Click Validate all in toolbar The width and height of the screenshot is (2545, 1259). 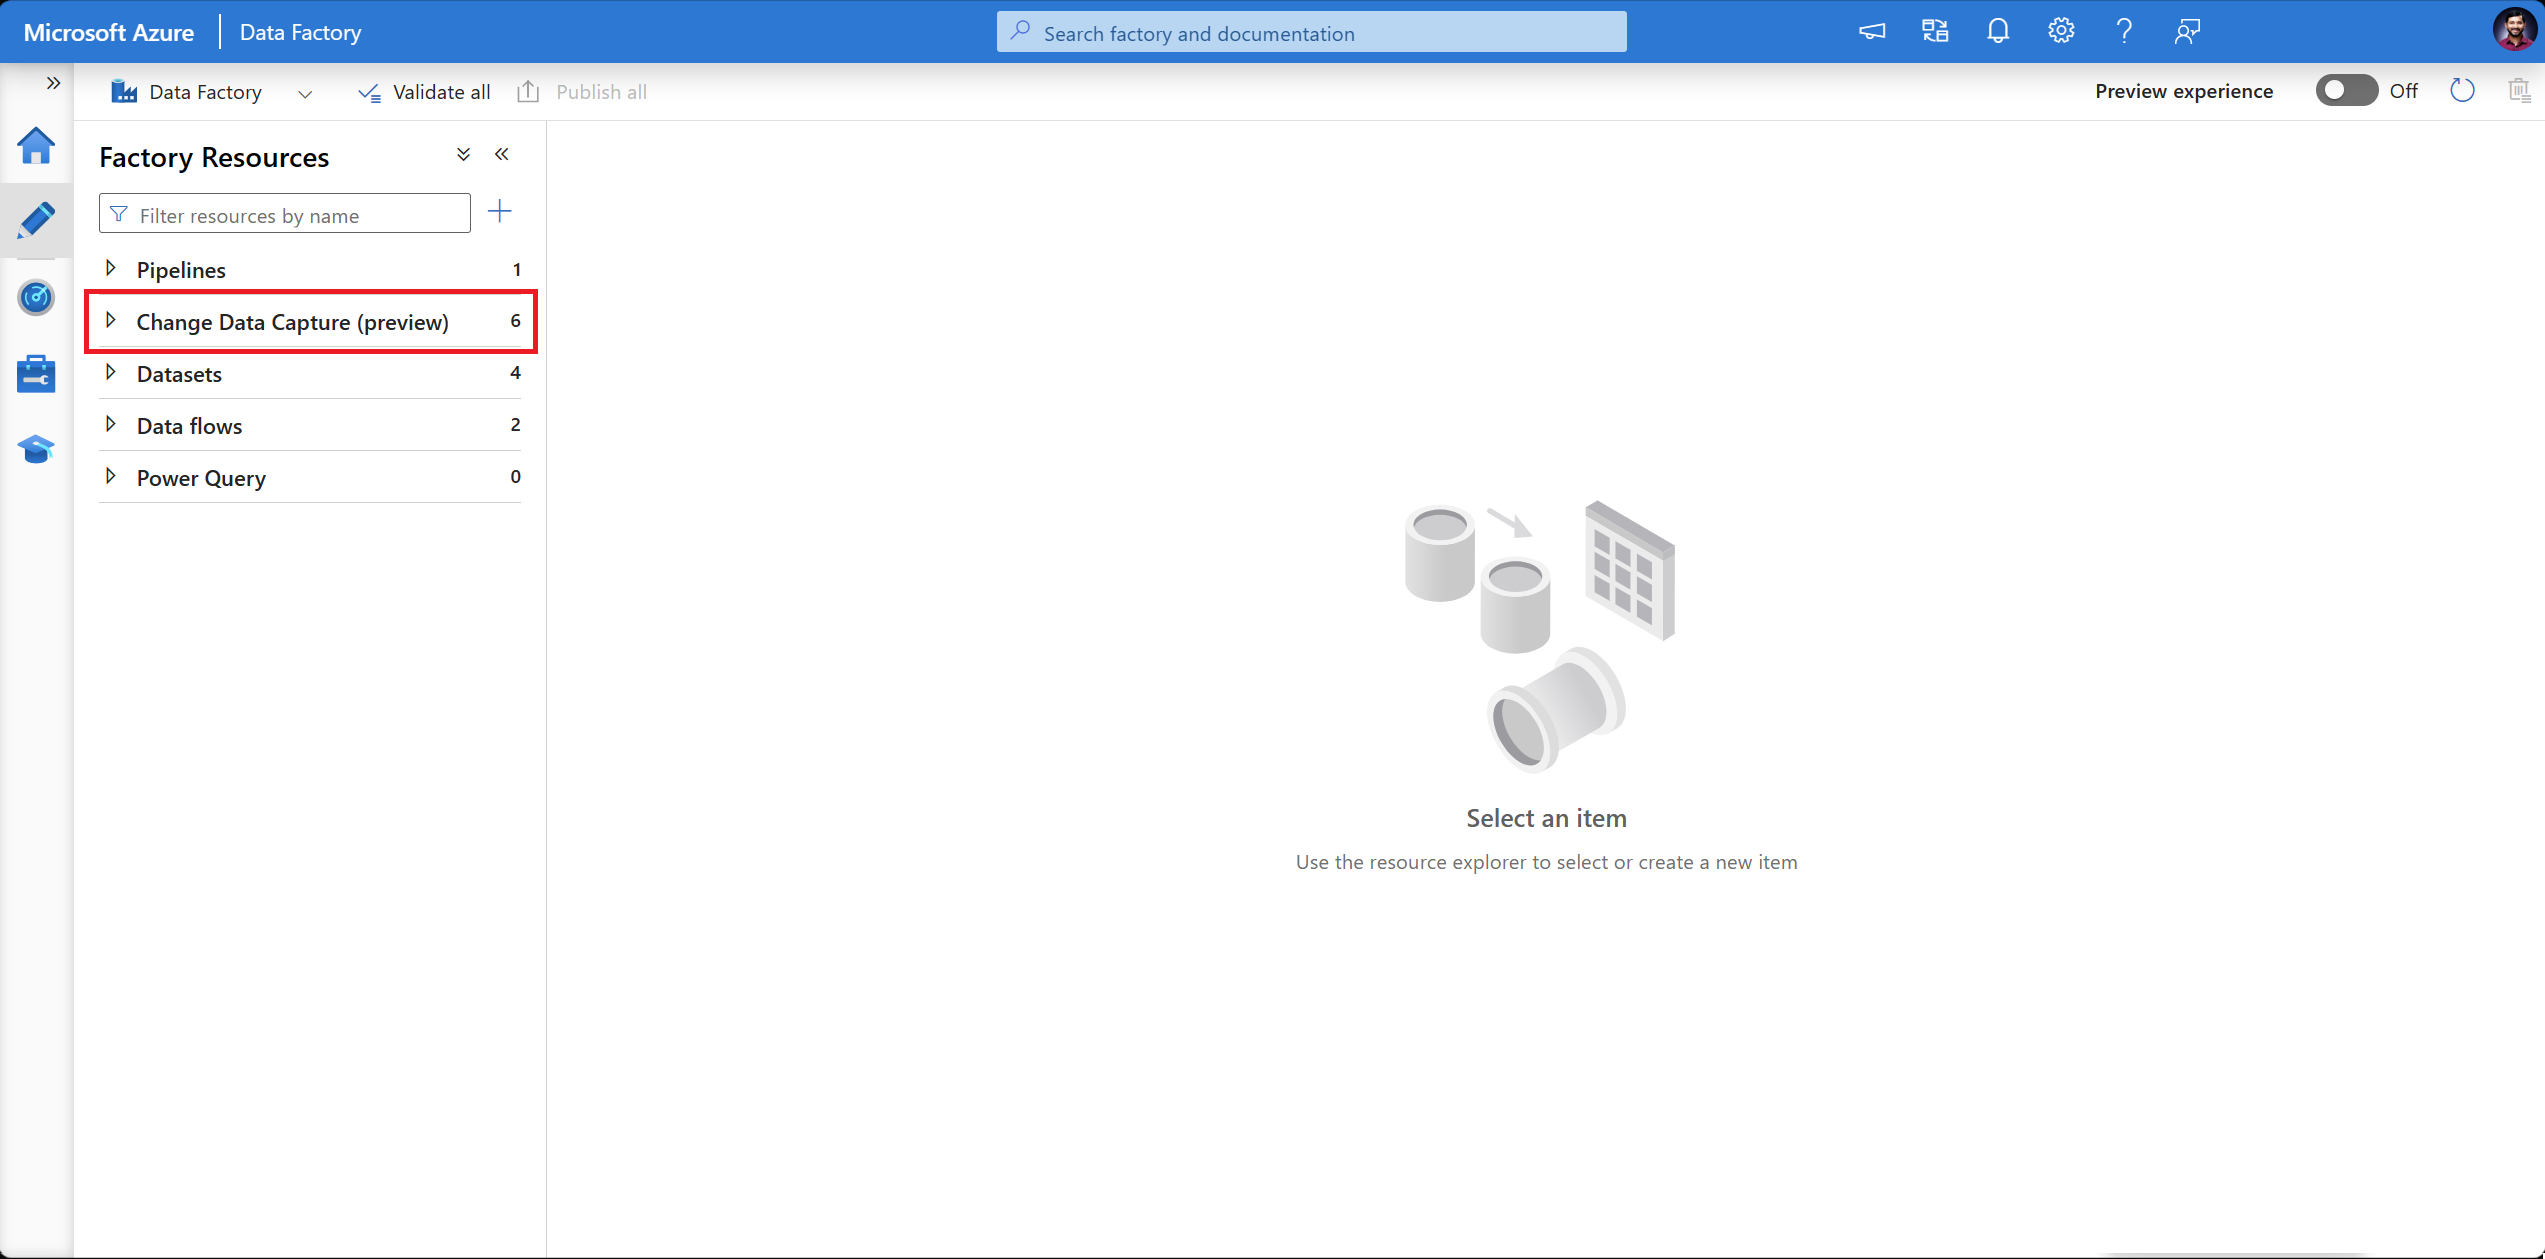(x=424, y=92)
